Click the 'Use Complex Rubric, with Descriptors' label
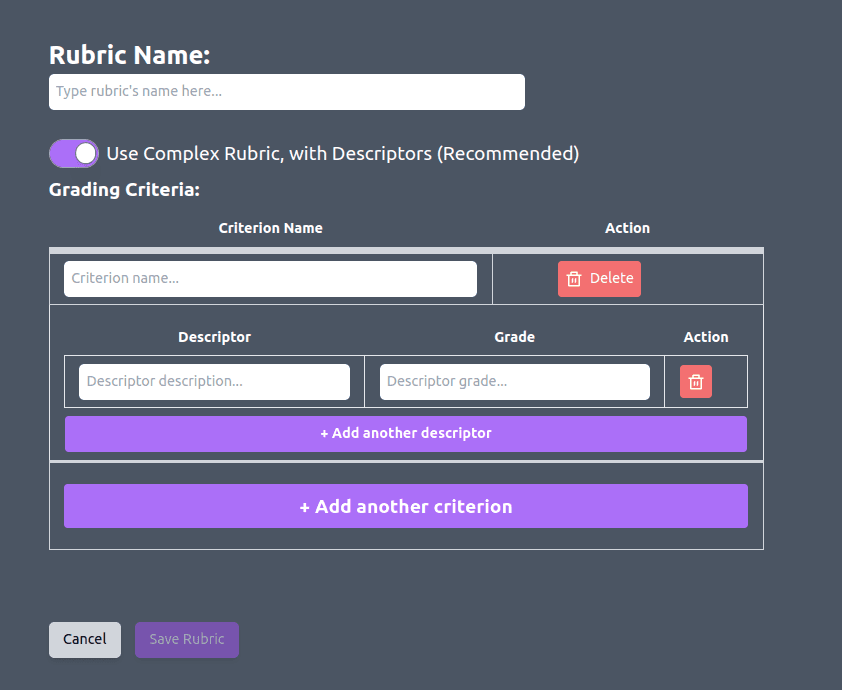Image resolution: width=842 pixels, height=690 pixels. (342, 154)
